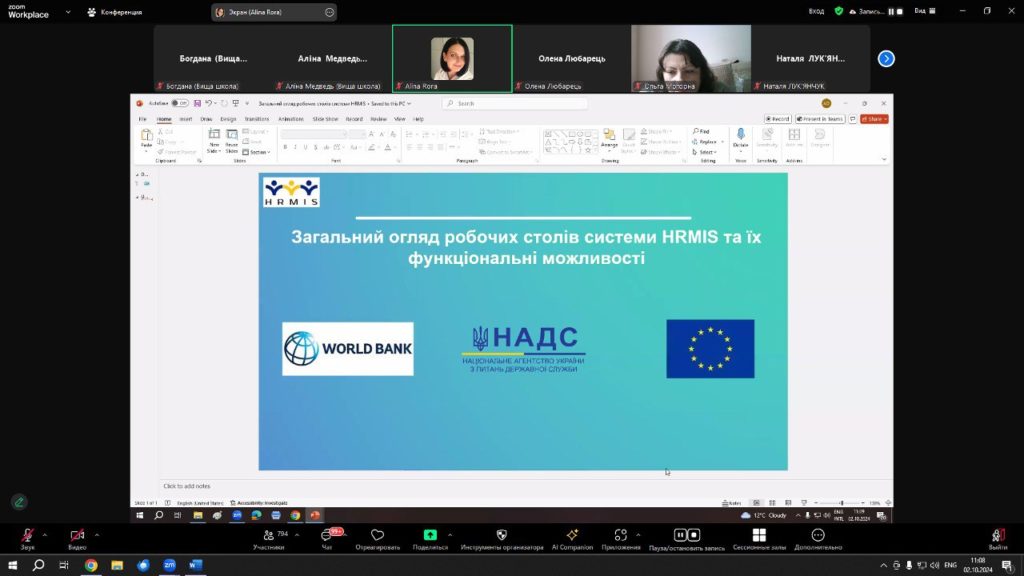Open the Section dropdown in Slides group
The width and height of the screenshot is (1024, 576).
pos(255,152)
